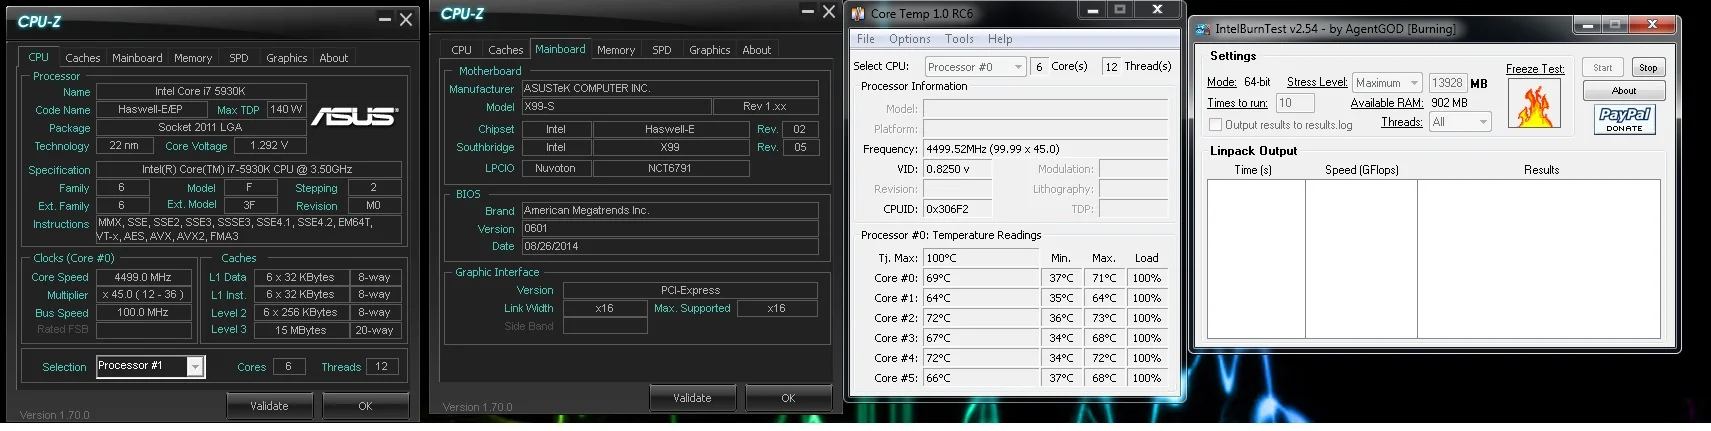The height and width of the screenshot is (431, 1711).
Task: Switch to CPU tab in second CPU-Z window
Action: pos(461,50)
